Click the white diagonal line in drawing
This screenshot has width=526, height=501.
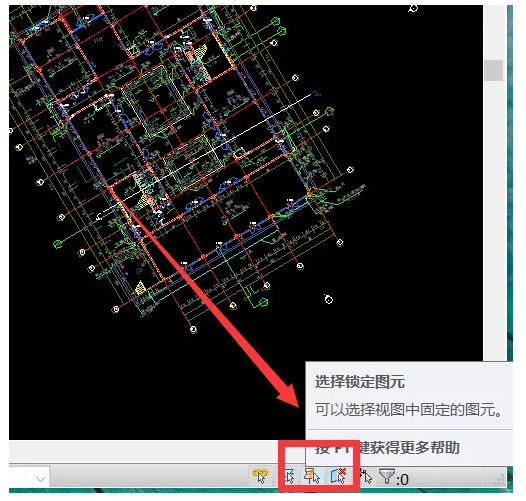[x=205, y=156]
